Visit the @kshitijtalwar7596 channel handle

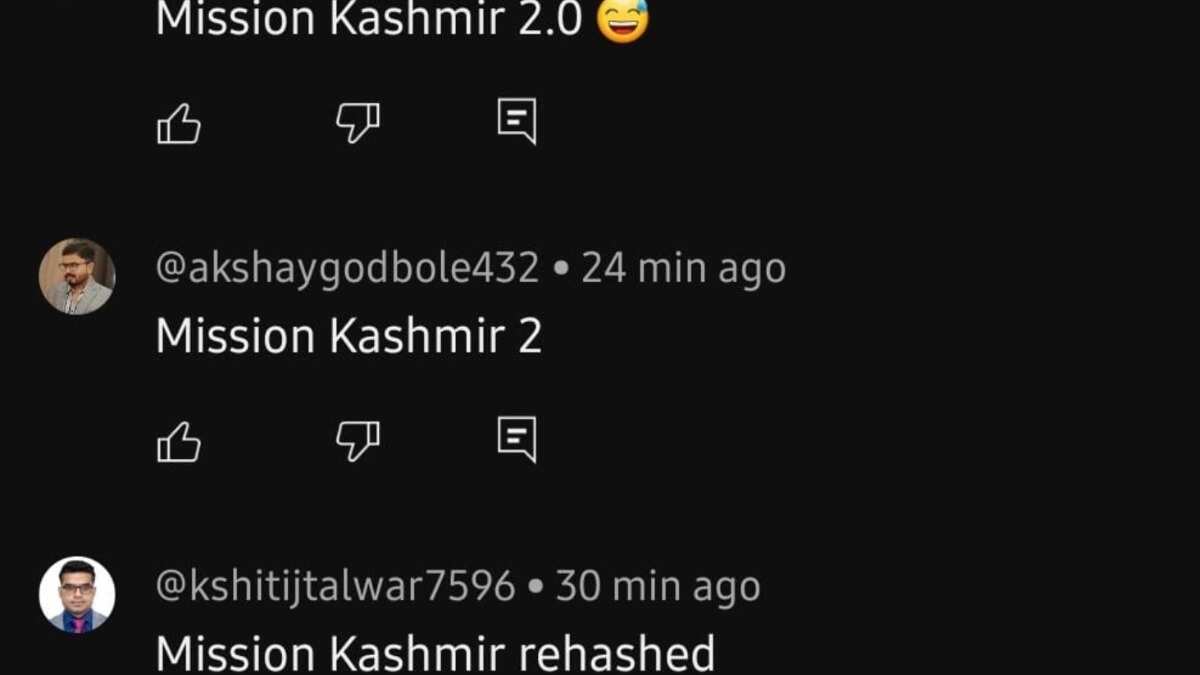click(335, 586)
